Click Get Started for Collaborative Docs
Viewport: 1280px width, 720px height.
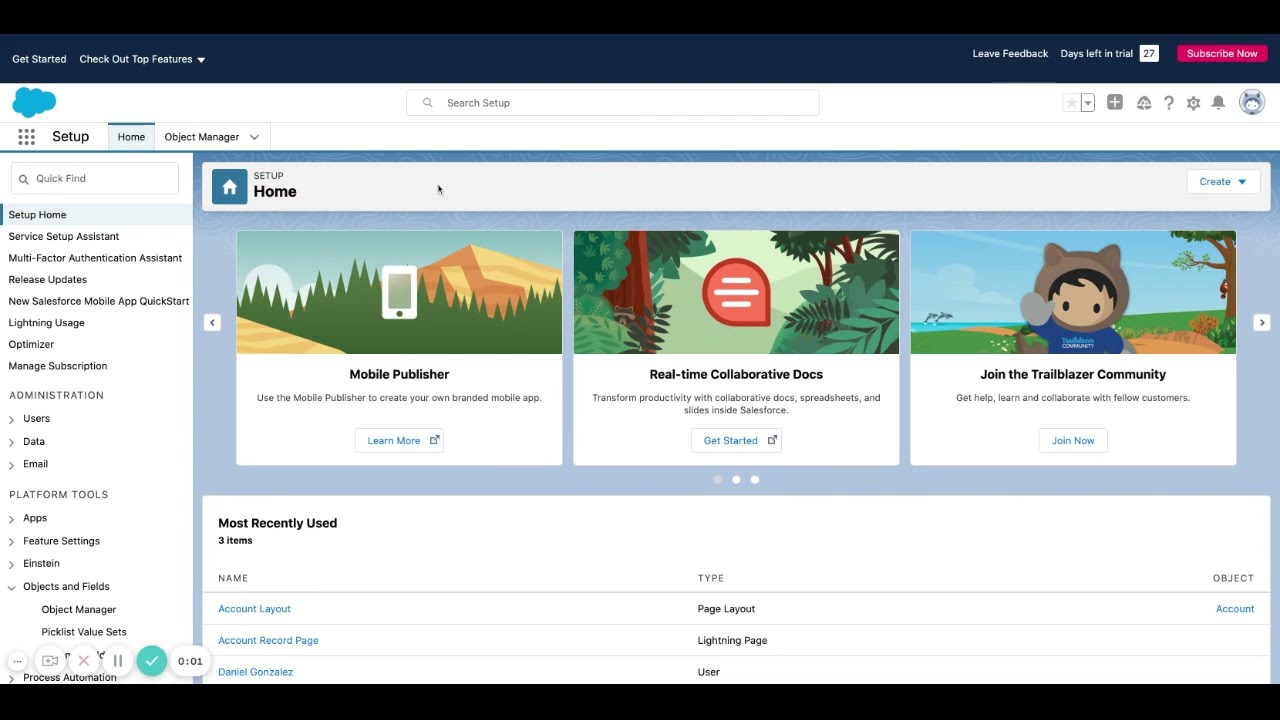tap(736, 441)
